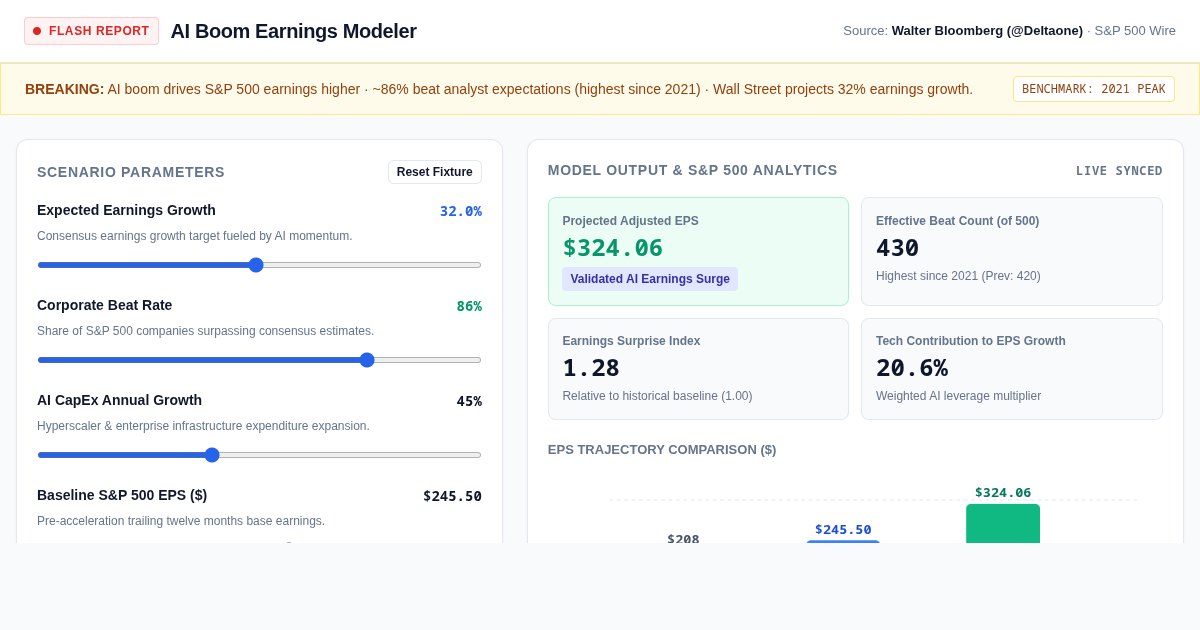1200x630 pixels.
Task: Click the AI CapEx Annual Growth label
Action: [119, 400]
